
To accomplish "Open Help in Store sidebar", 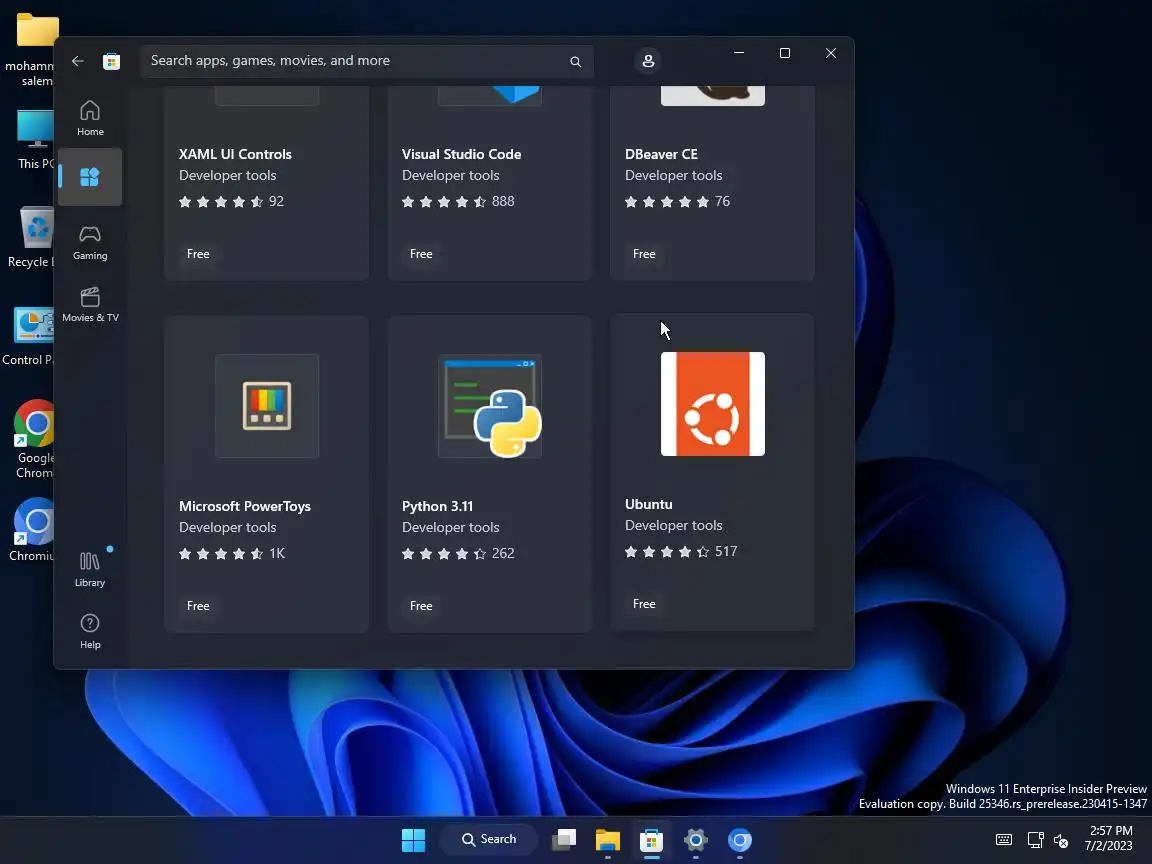I will (90, 631).
